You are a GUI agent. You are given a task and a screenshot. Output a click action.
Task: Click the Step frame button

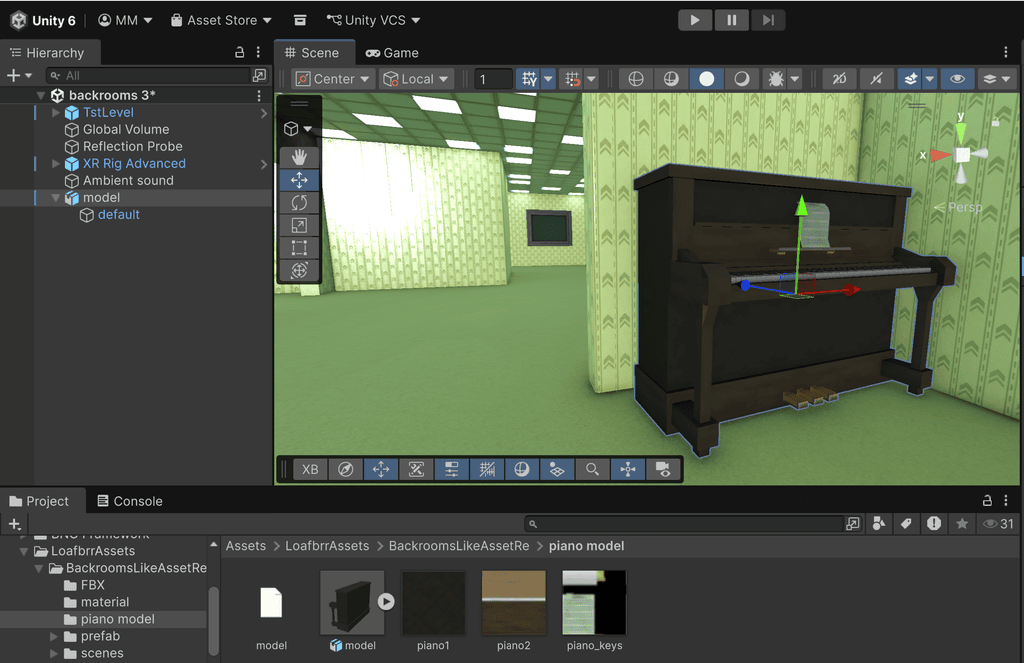point(768,20)
